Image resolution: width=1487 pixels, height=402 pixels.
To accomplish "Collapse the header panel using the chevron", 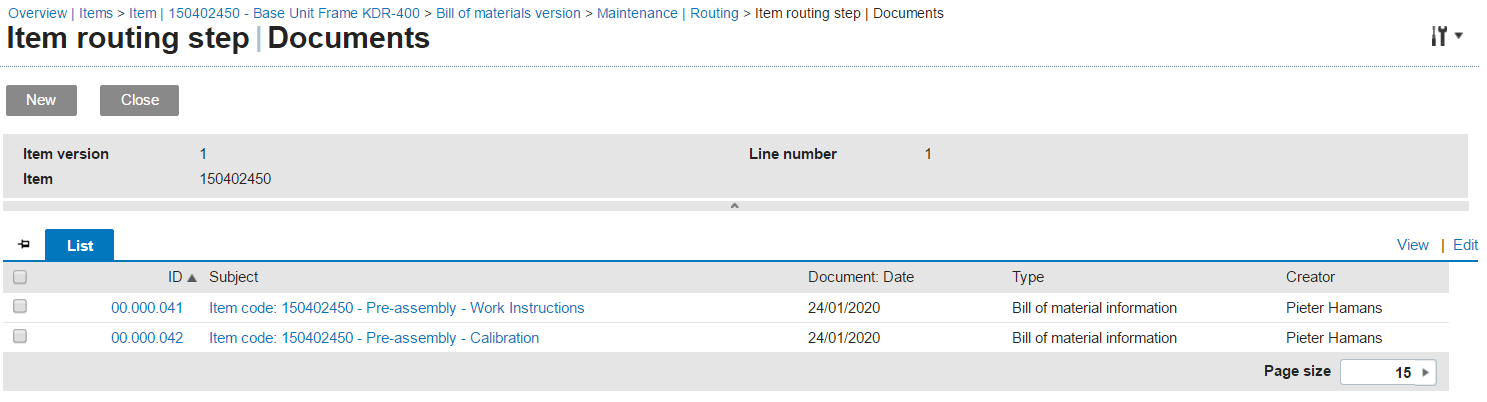I will click(734, 206).
